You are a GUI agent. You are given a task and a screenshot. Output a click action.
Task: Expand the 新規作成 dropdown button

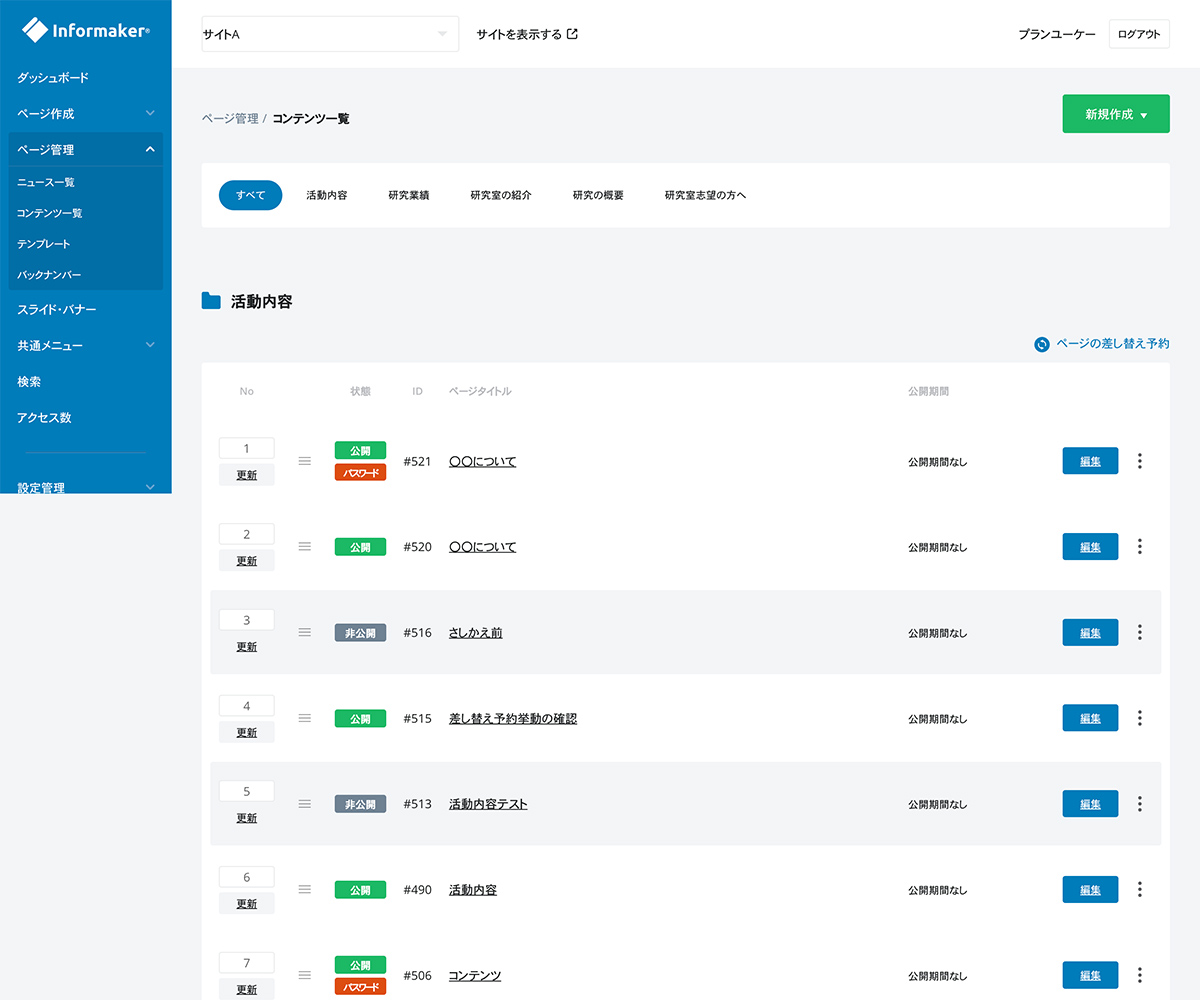pos(1115,115)
